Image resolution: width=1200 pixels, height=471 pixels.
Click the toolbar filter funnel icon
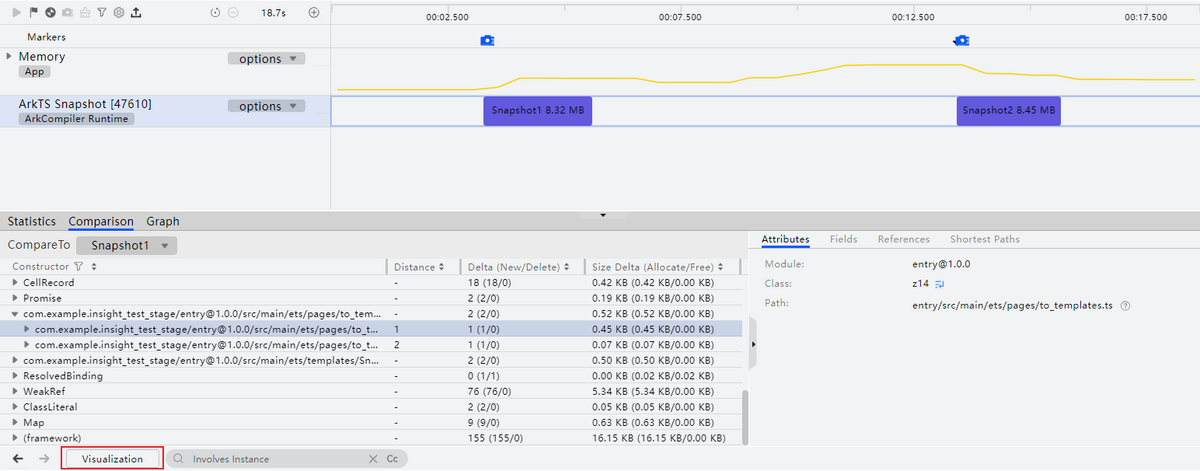click(x=102, y=13)
